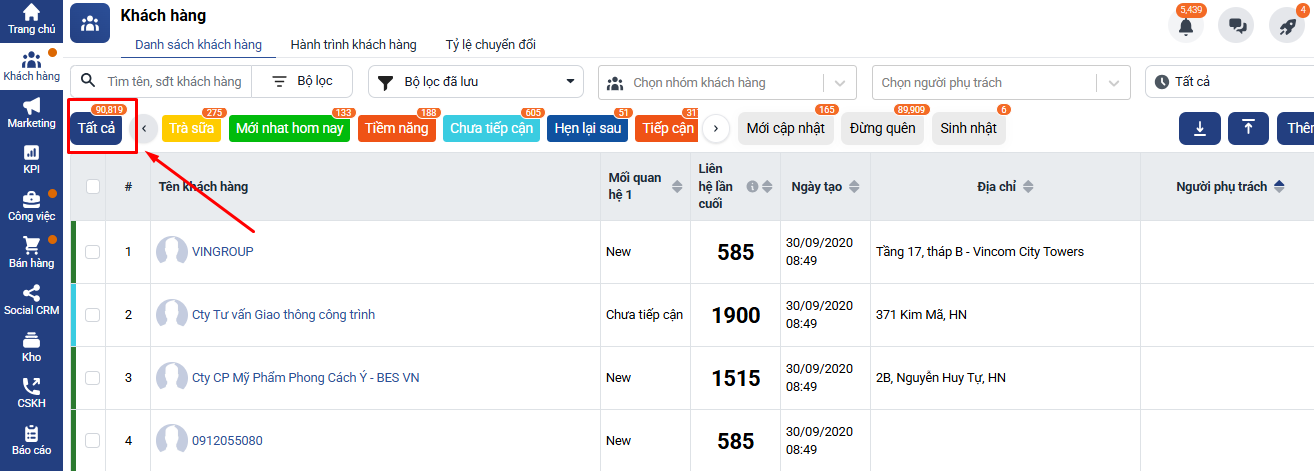This screenshot has width=1314, height=471.
Task: Click Tất cả customers button
Action: 96,128
